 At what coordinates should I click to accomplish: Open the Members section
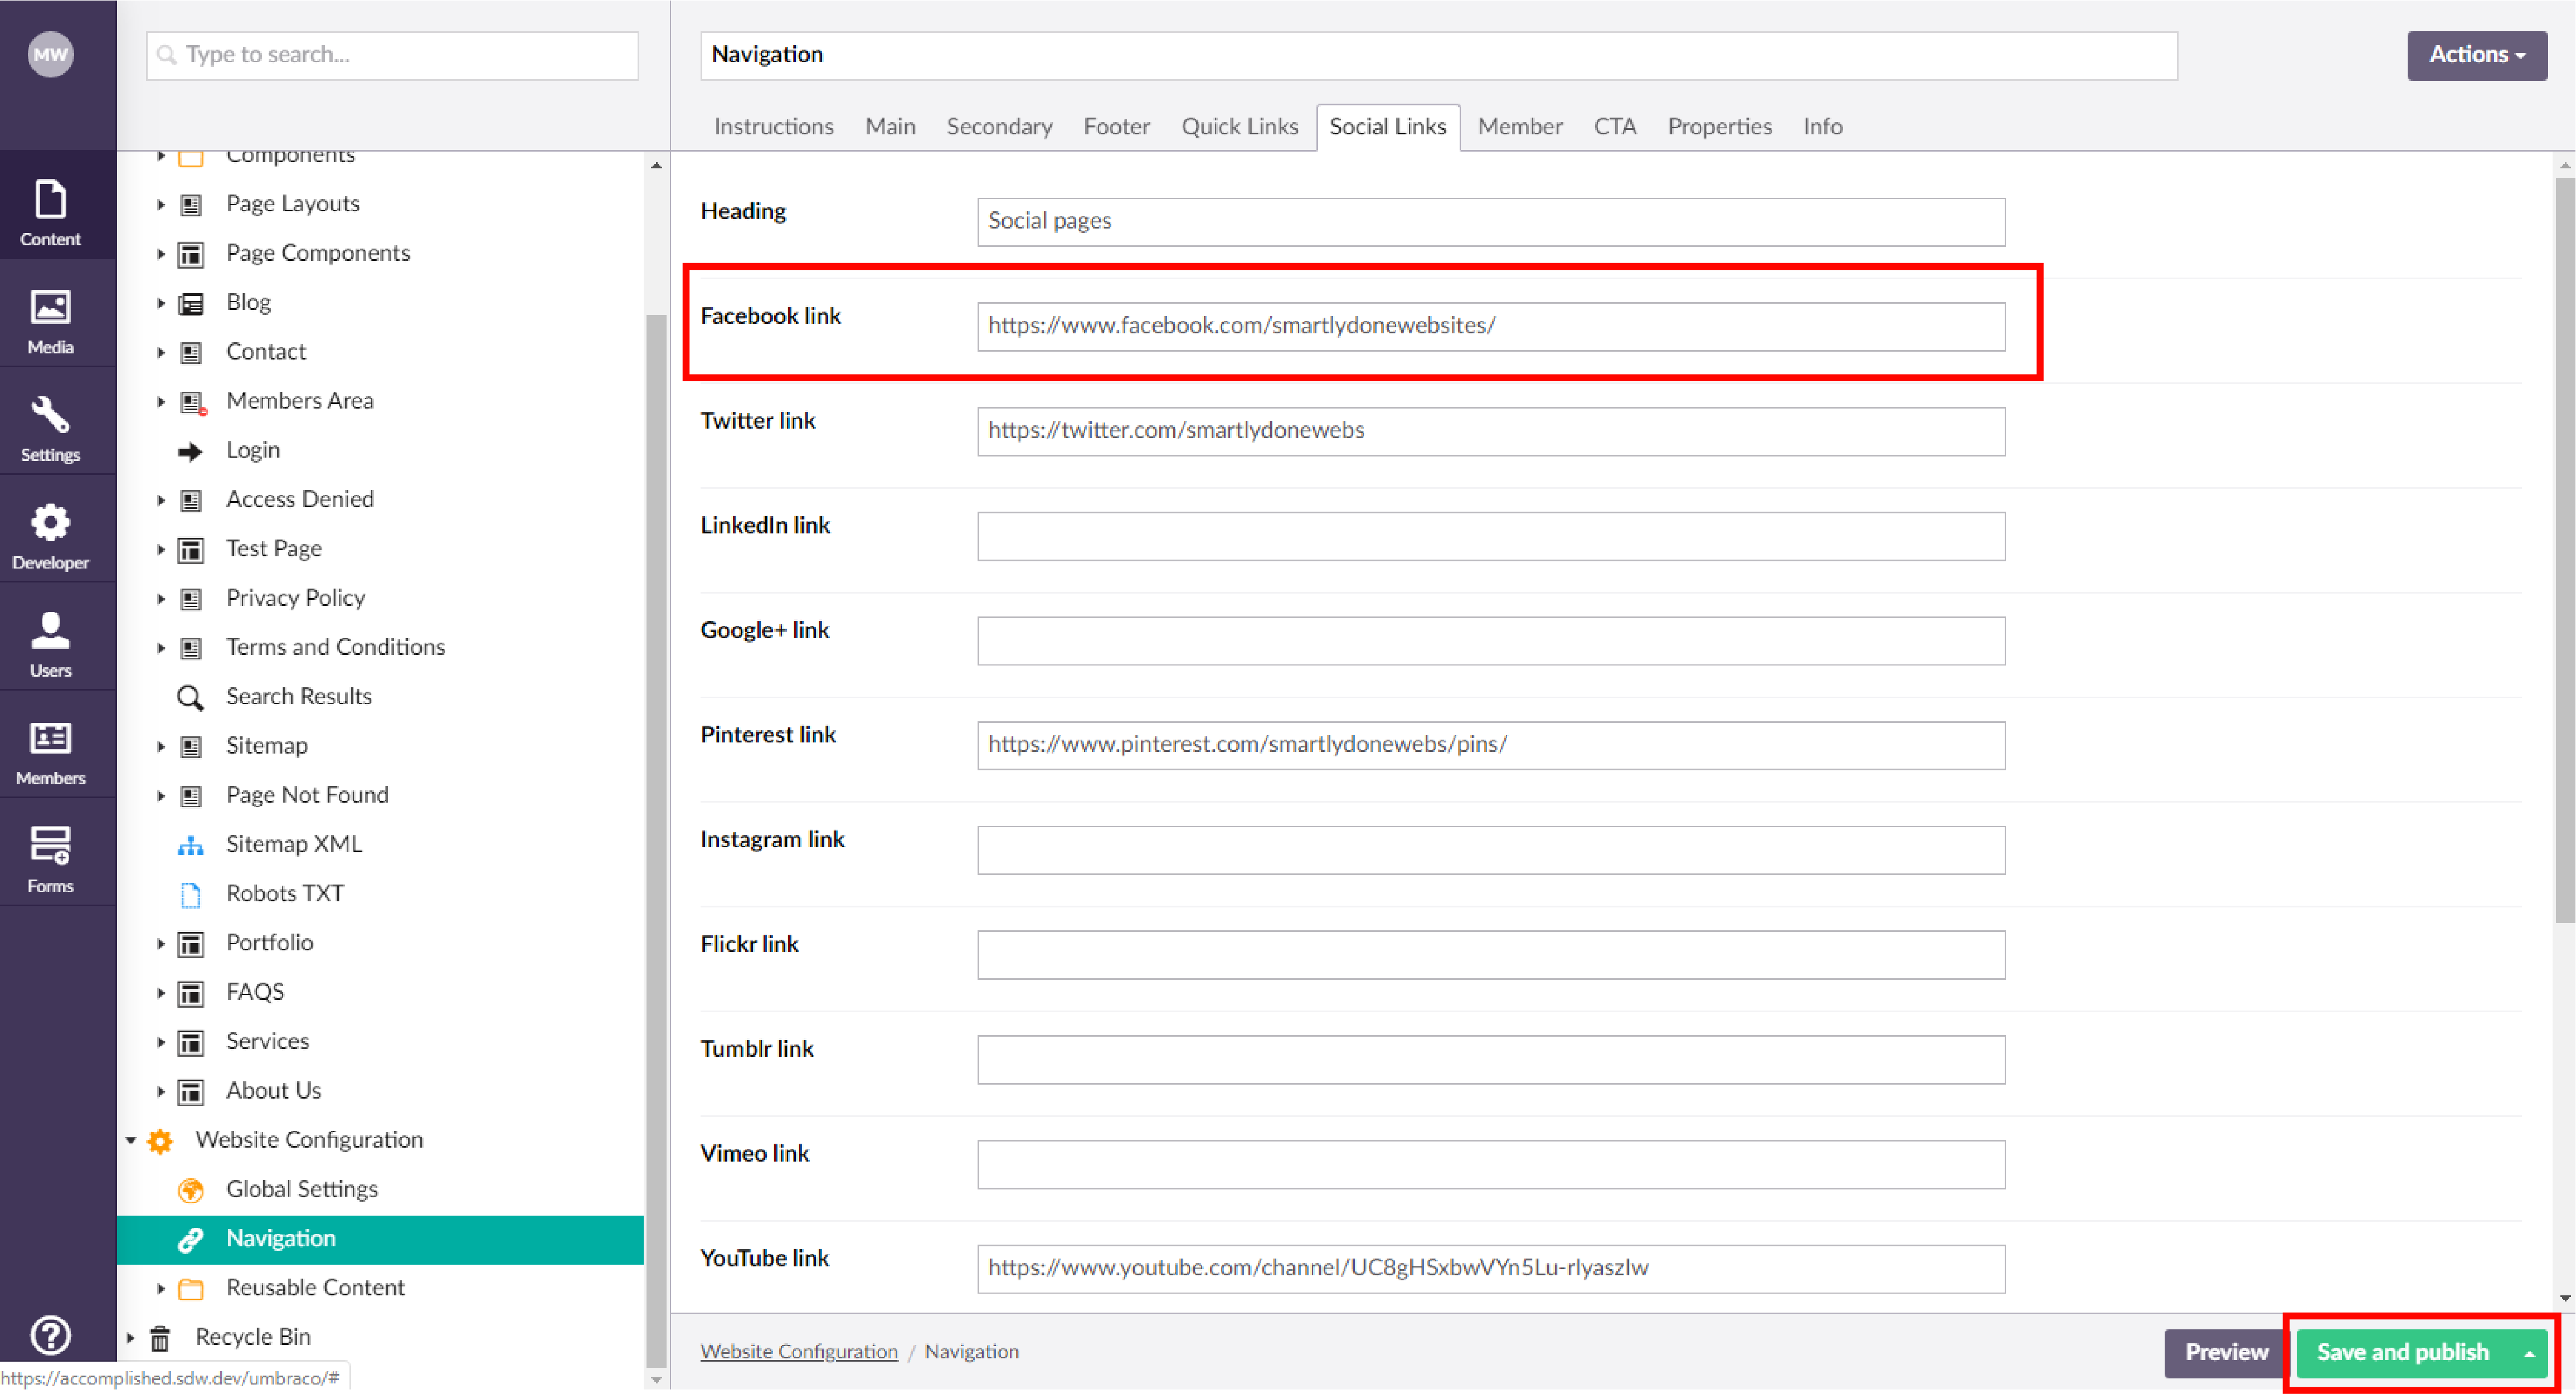tap(50, 751)
